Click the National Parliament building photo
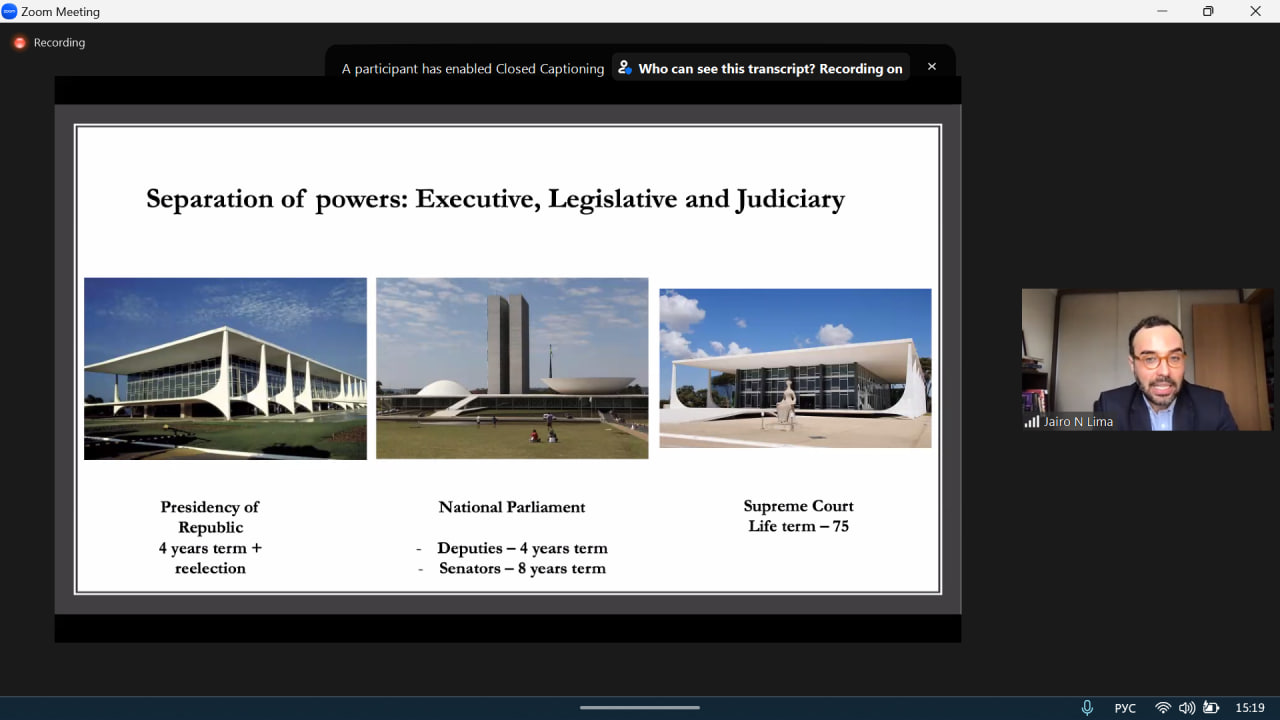This screenshot has width=1280, height=720. (x=512, y=368)
